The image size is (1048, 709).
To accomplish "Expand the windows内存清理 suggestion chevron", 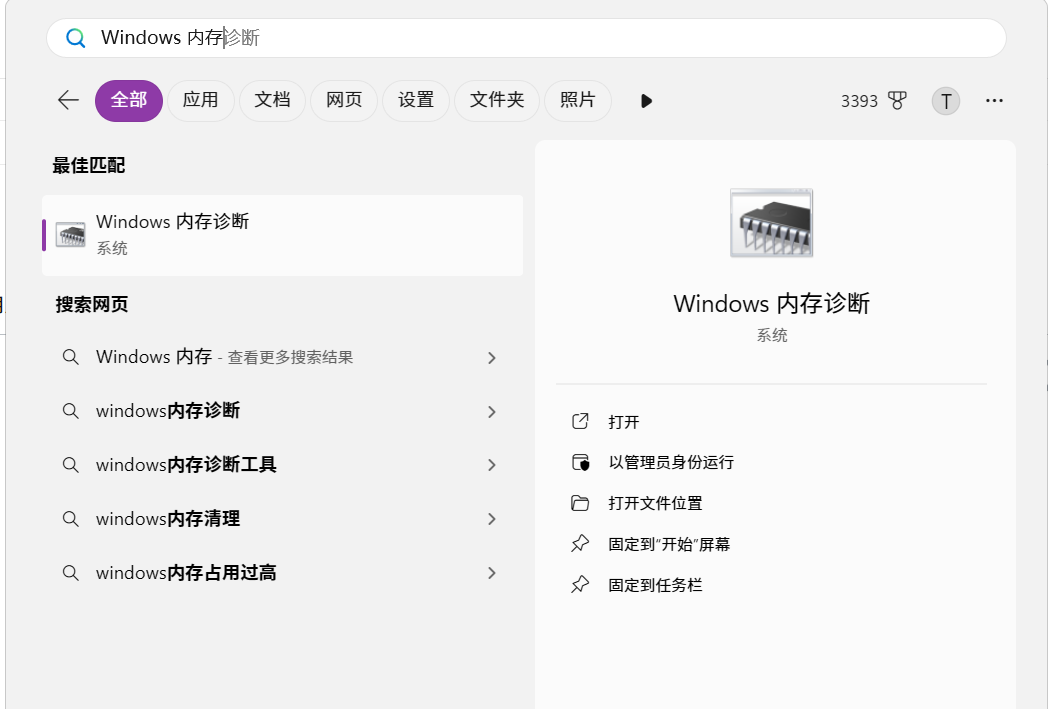I will pyautogui.click(x=491, y=519).
